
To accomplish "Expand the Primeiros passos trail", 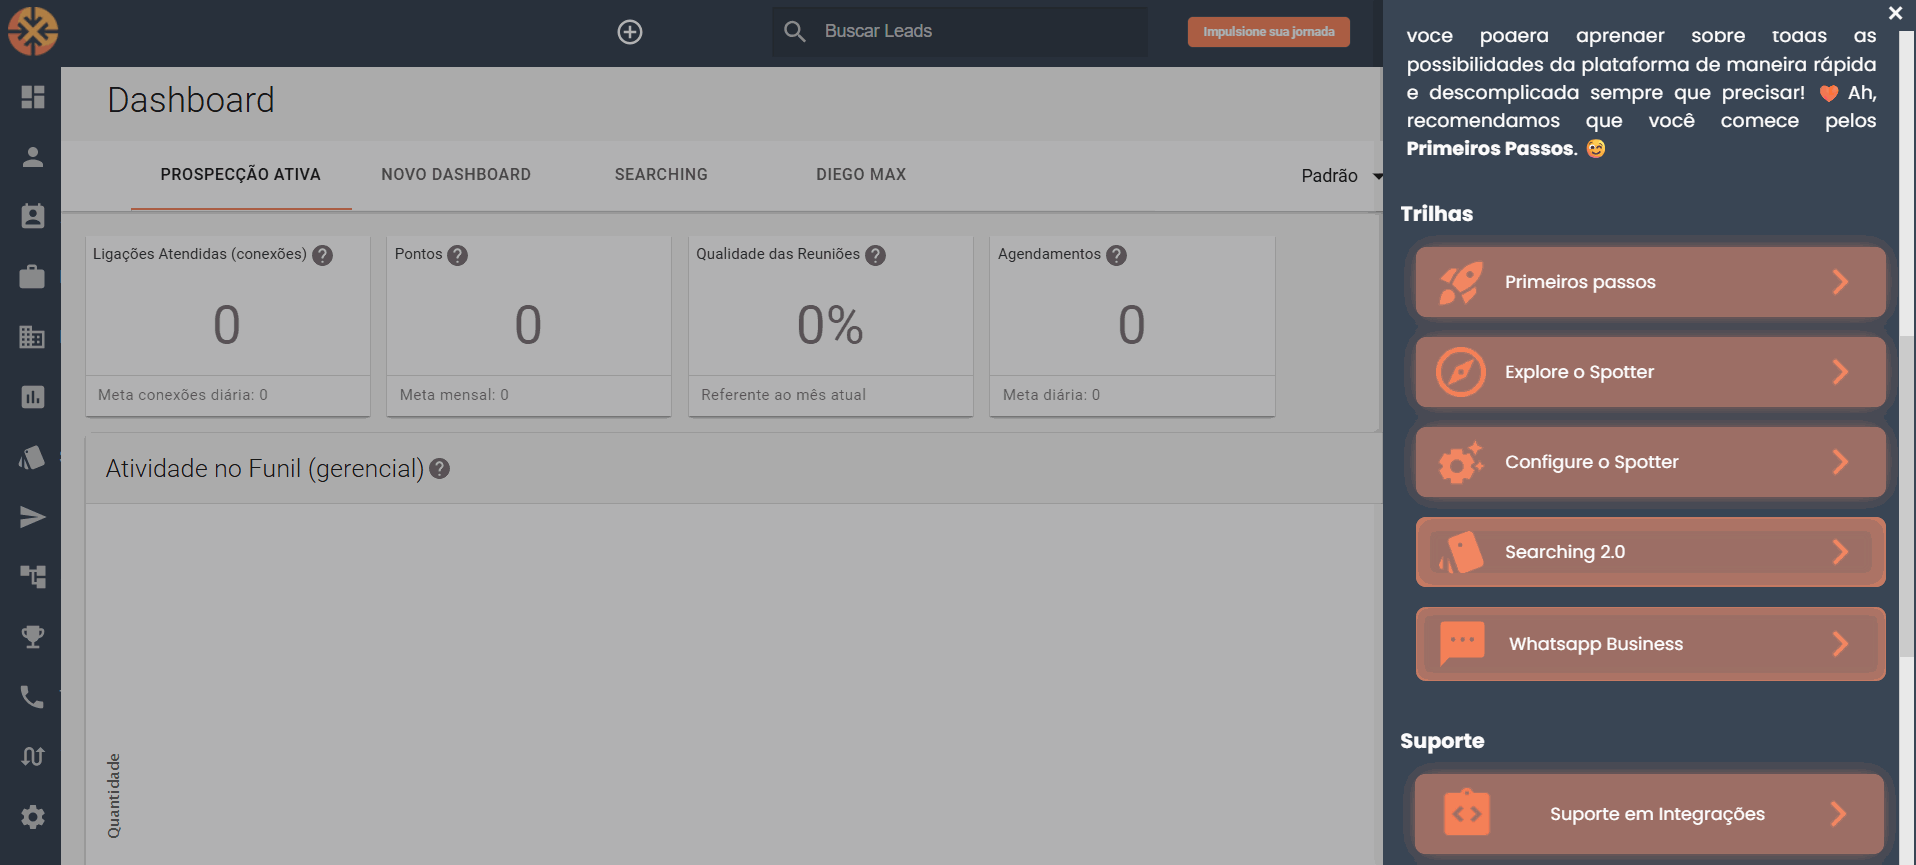I will pyautogui.click(x=1650, y=282).
